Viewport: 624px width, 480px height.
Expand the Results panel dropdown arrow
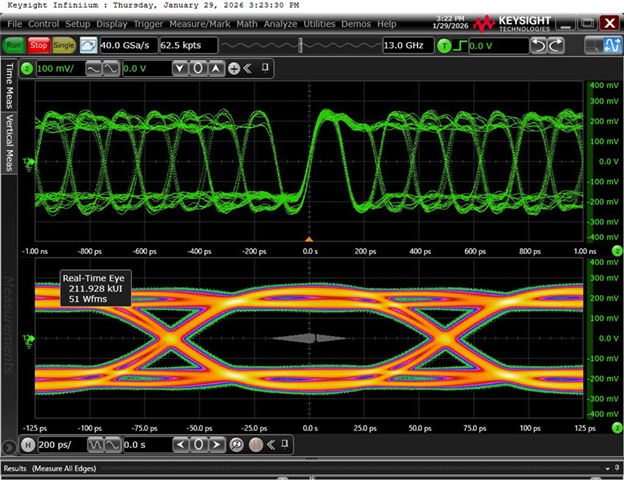click(605, 468)
